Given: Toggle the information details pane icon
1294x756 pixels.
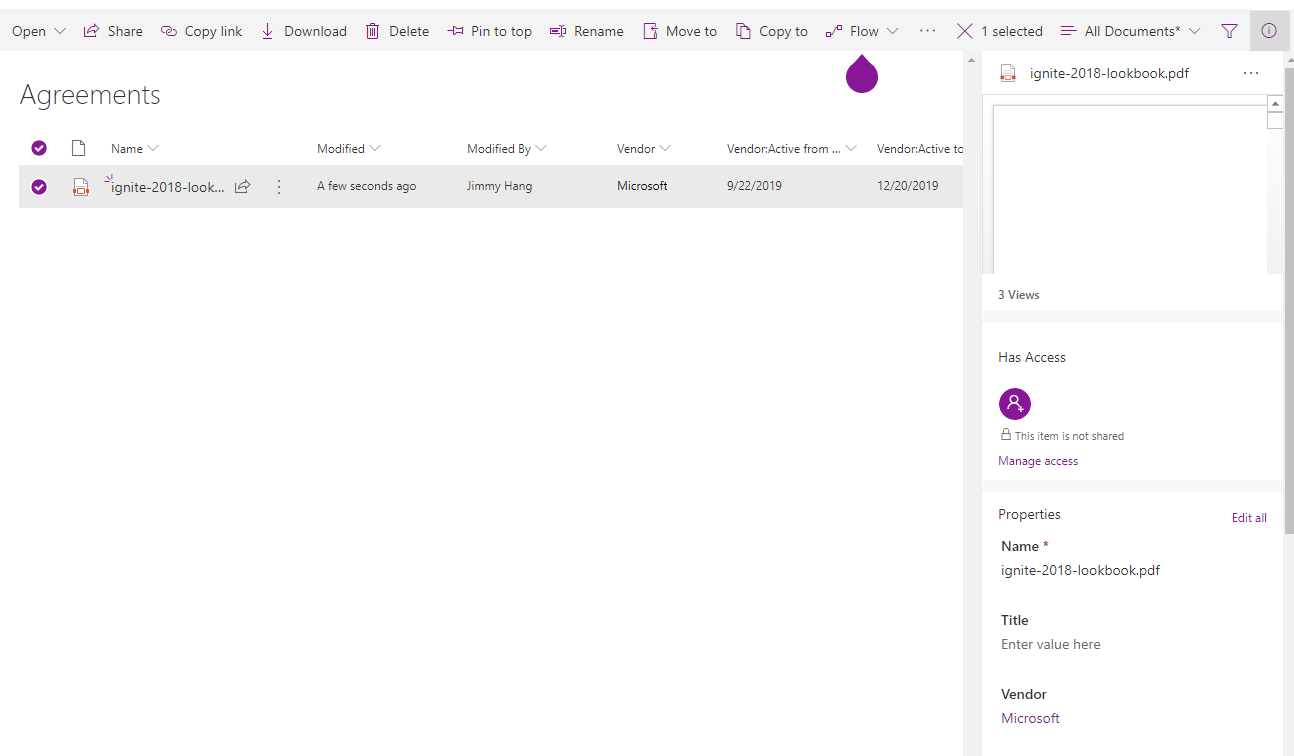Looking at the screenshot, I should click(x=1268, y=31).
